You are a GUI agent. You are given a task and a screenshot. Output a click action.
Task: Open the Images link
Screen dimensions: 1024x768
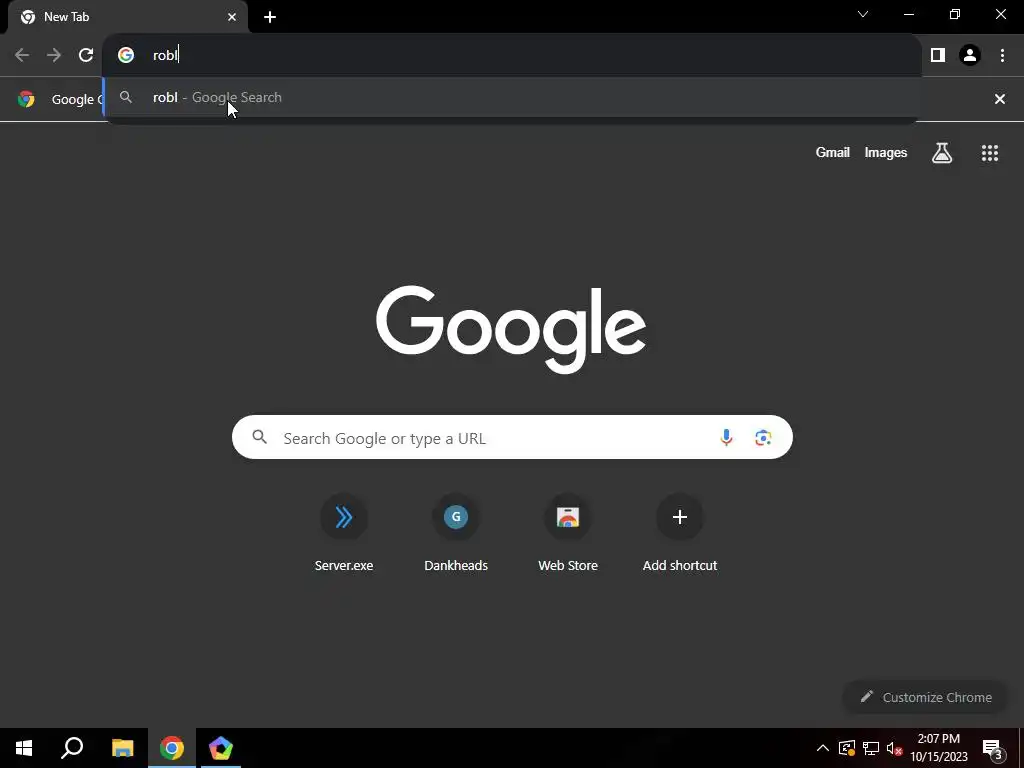pos(886,152)
